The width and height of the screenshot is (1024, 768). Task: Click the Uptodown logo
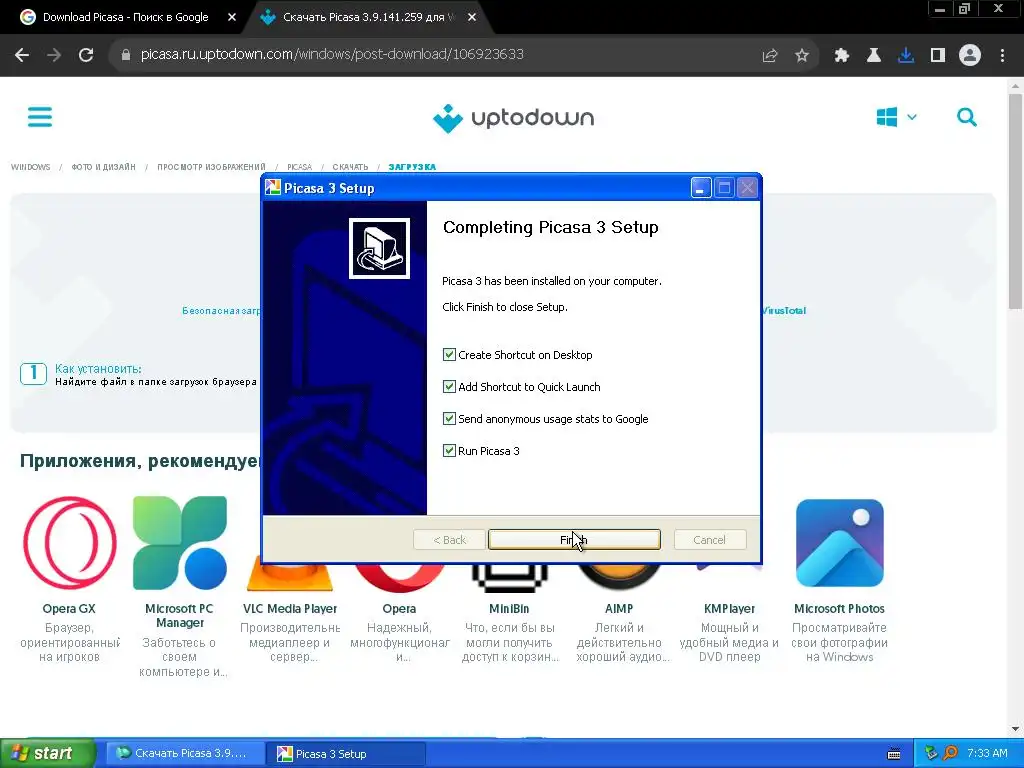pos(513,118)
